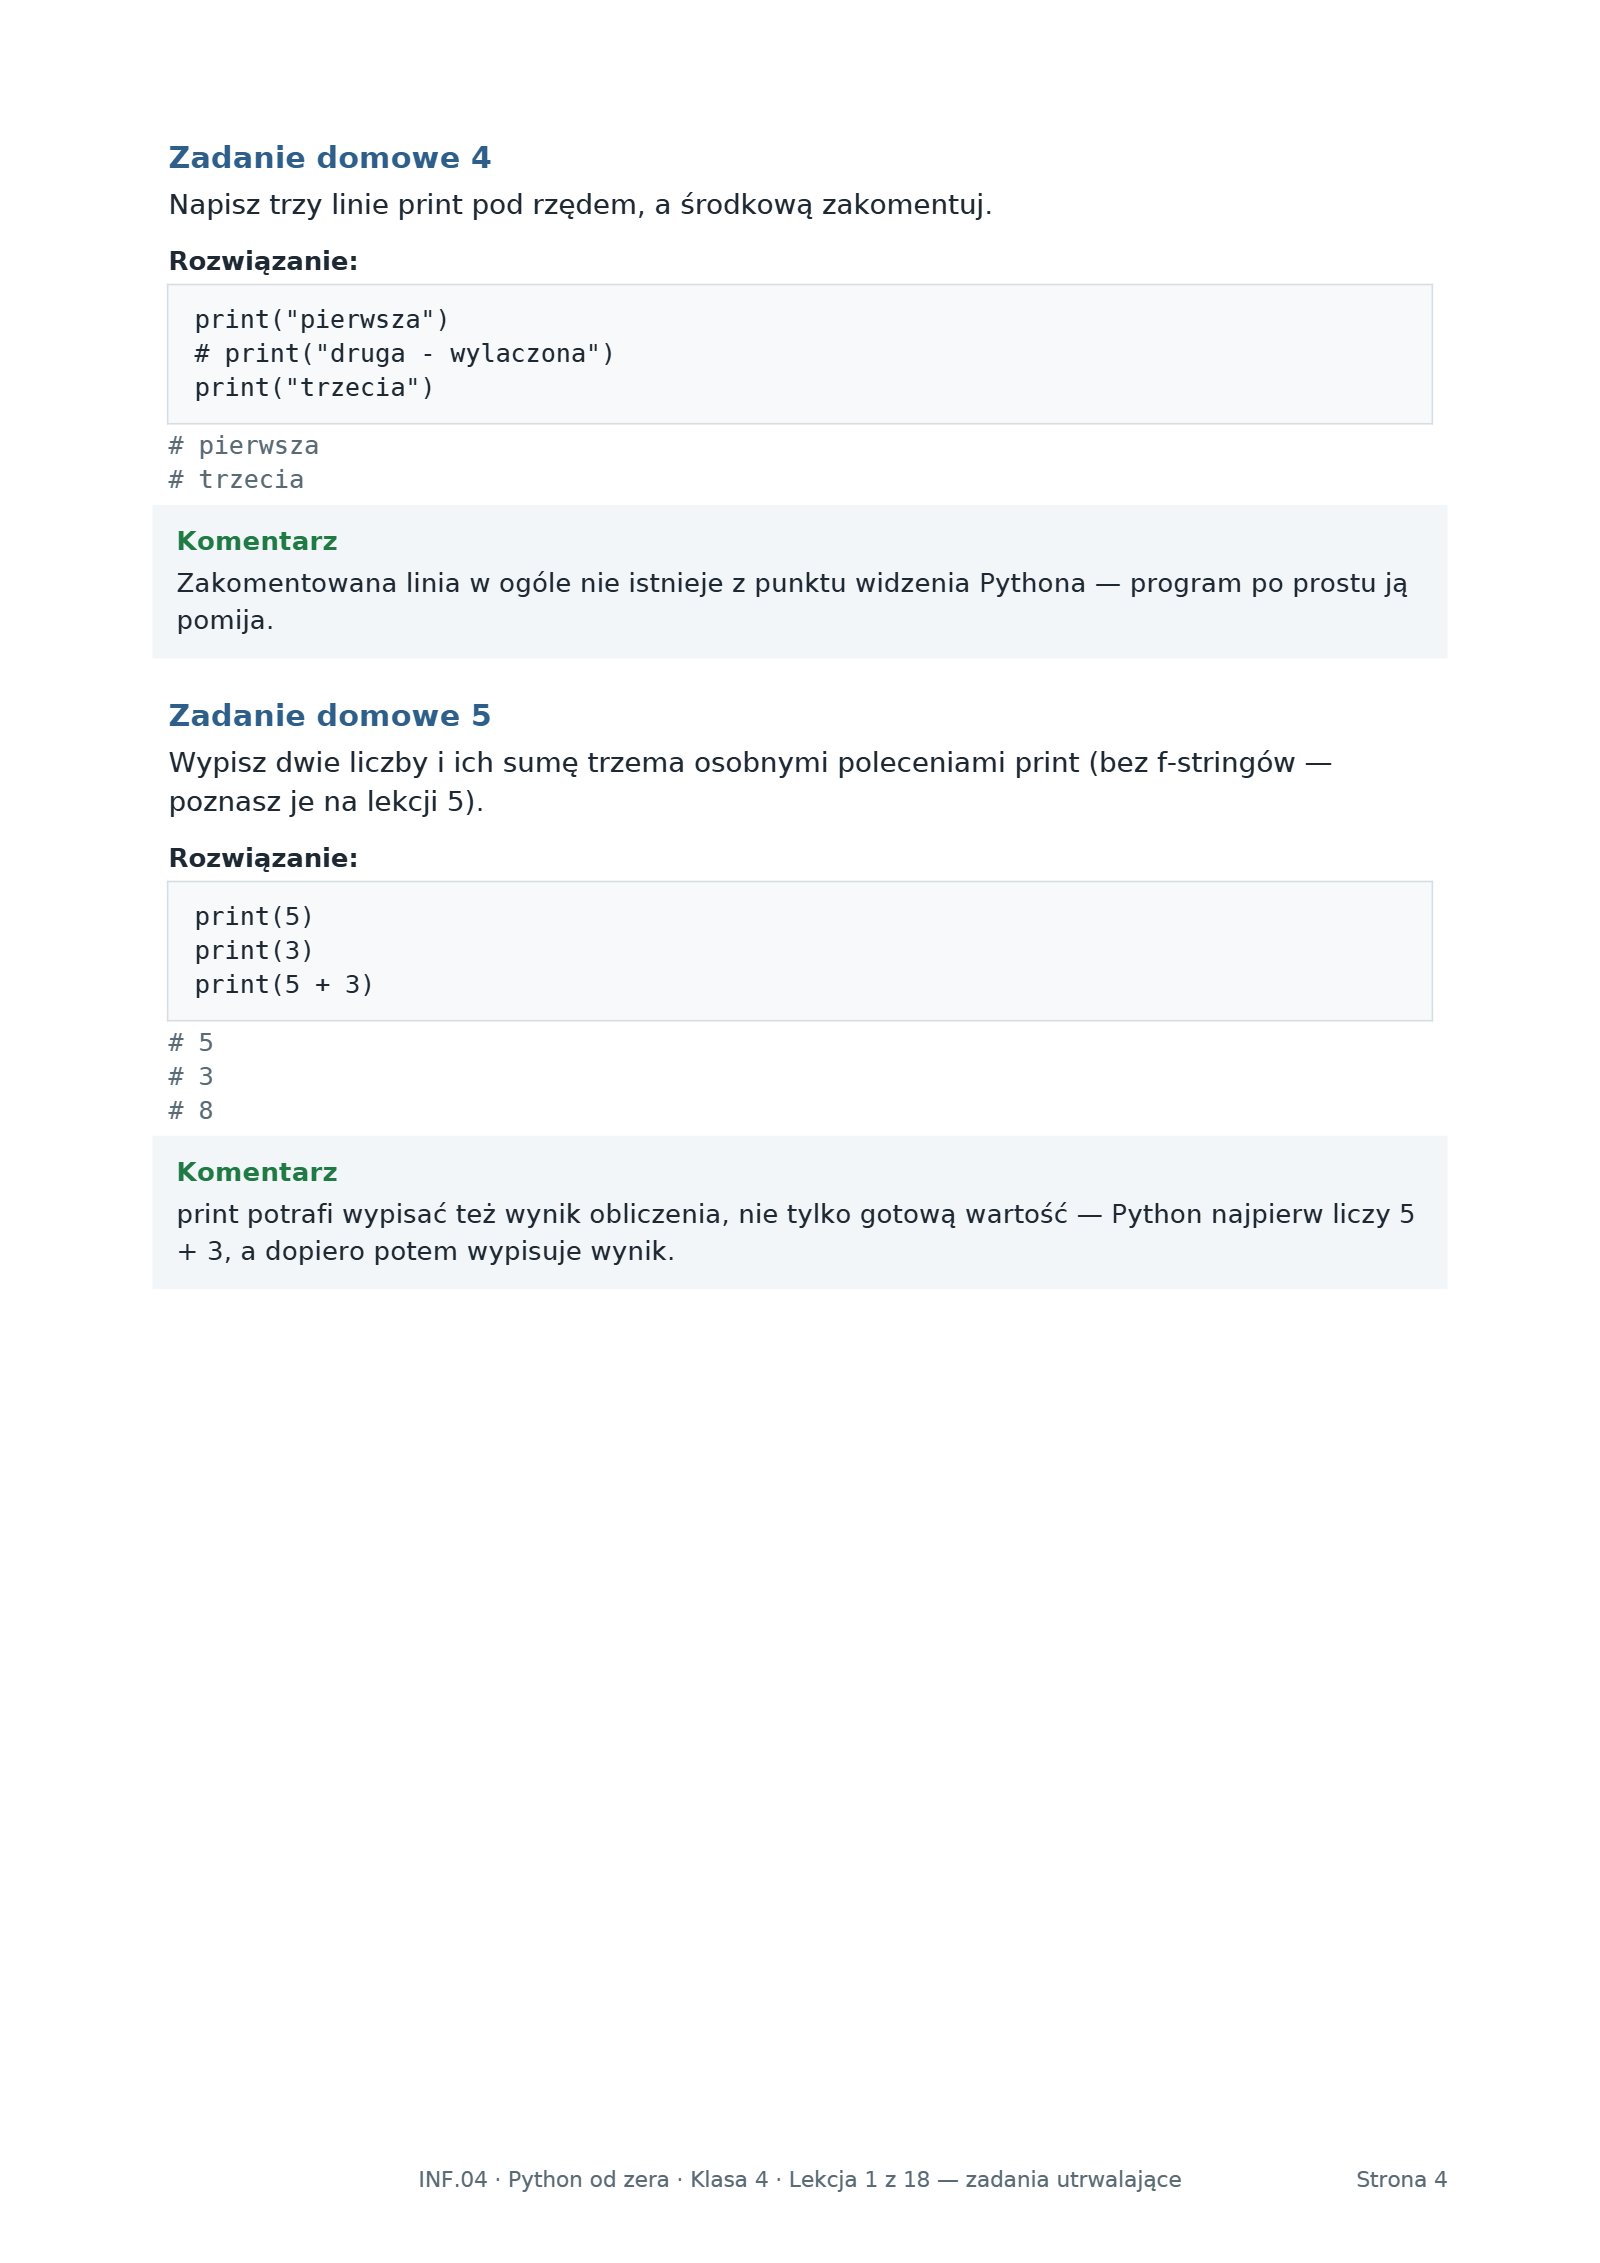Click the first Rozwiązanie label
This screenshot has height=2263, width=1600.
click(x=263, y=262)
